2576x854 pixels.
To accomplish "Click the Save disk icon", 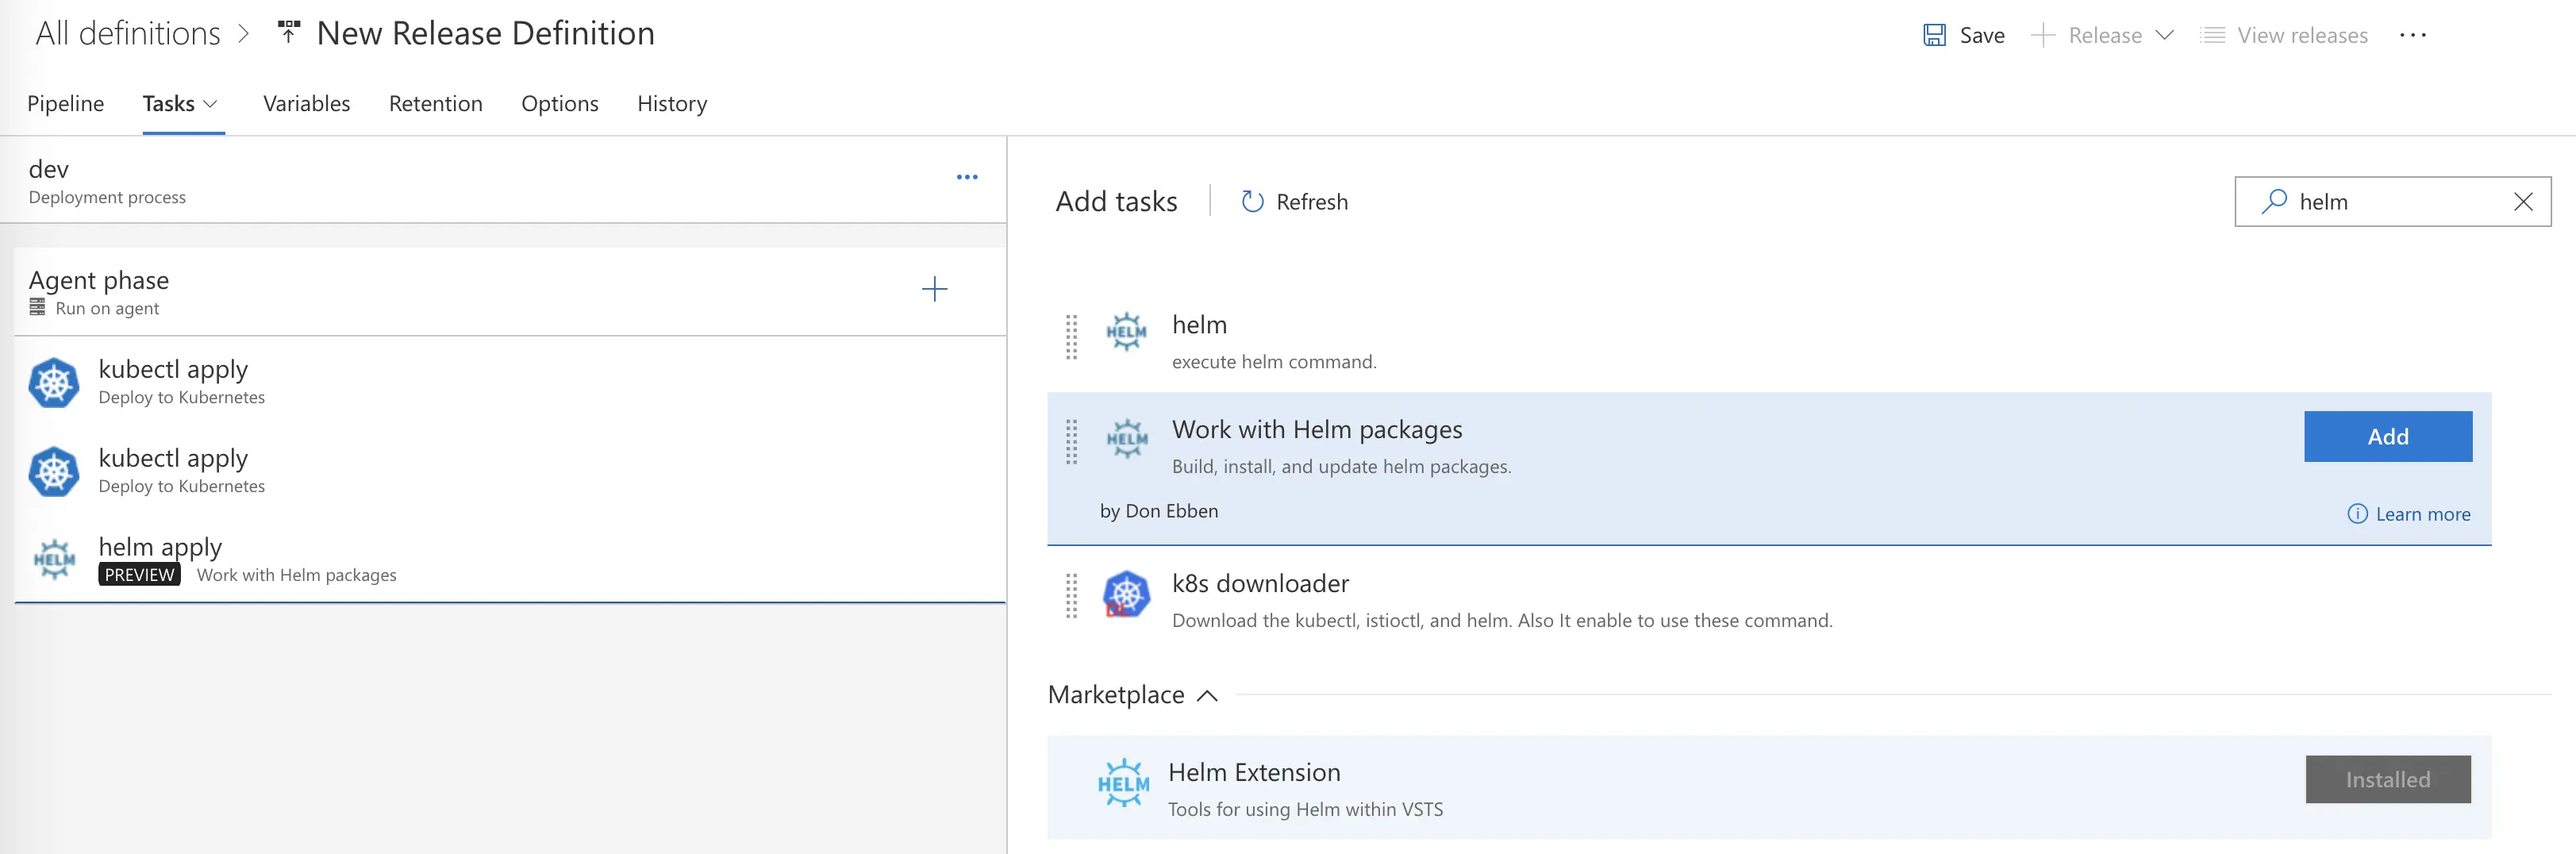I will pos(1934,35).
